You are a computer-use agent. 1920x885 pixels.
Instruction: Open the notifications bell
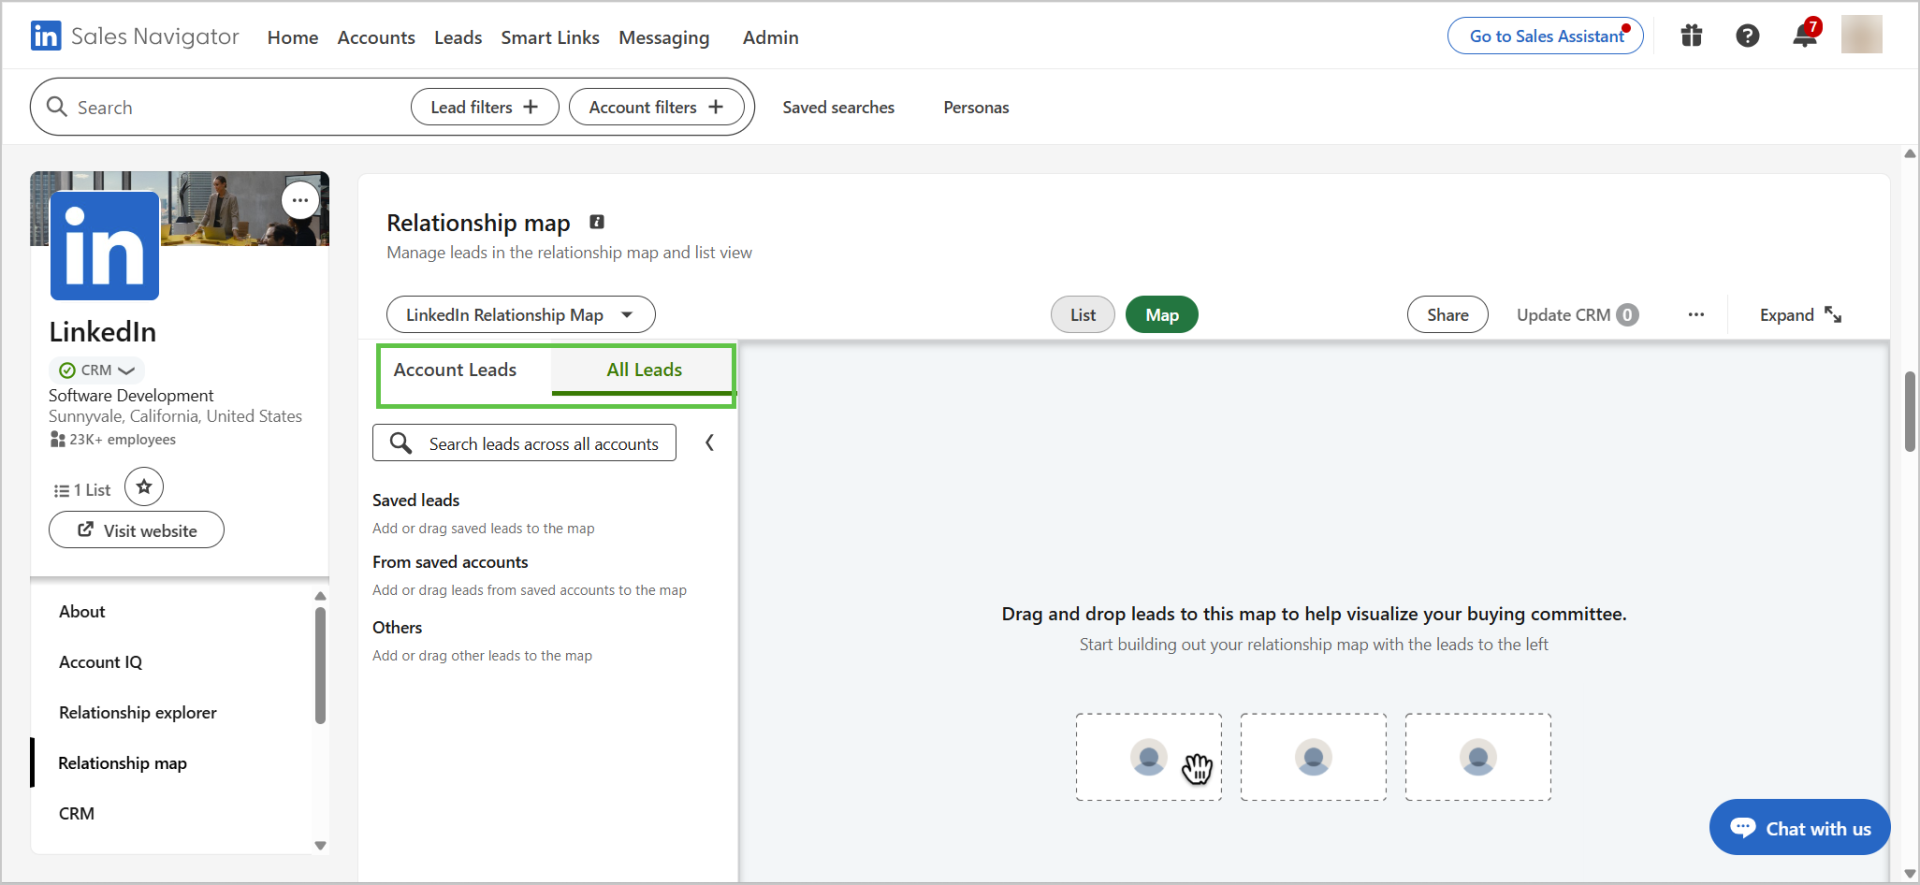tap(1805, 36)
